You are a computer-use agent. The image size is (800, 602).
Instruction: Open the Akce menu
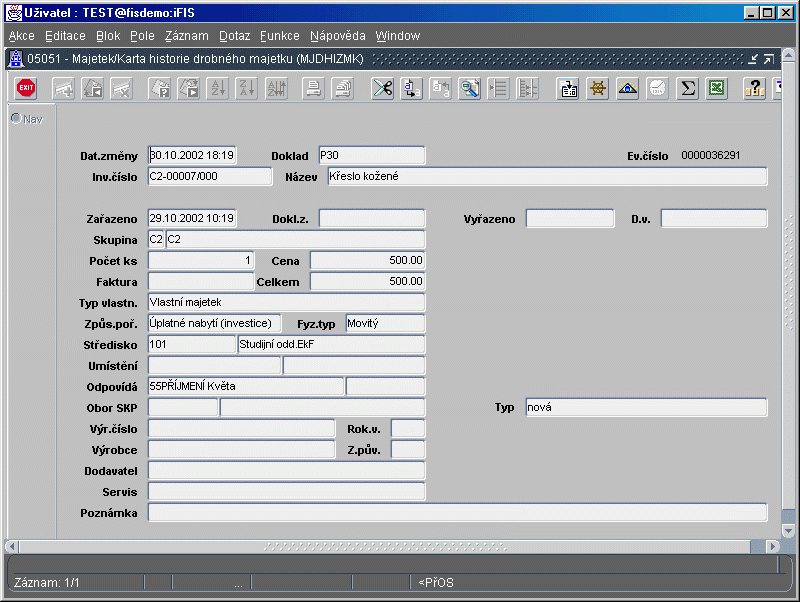click(21, 36)
